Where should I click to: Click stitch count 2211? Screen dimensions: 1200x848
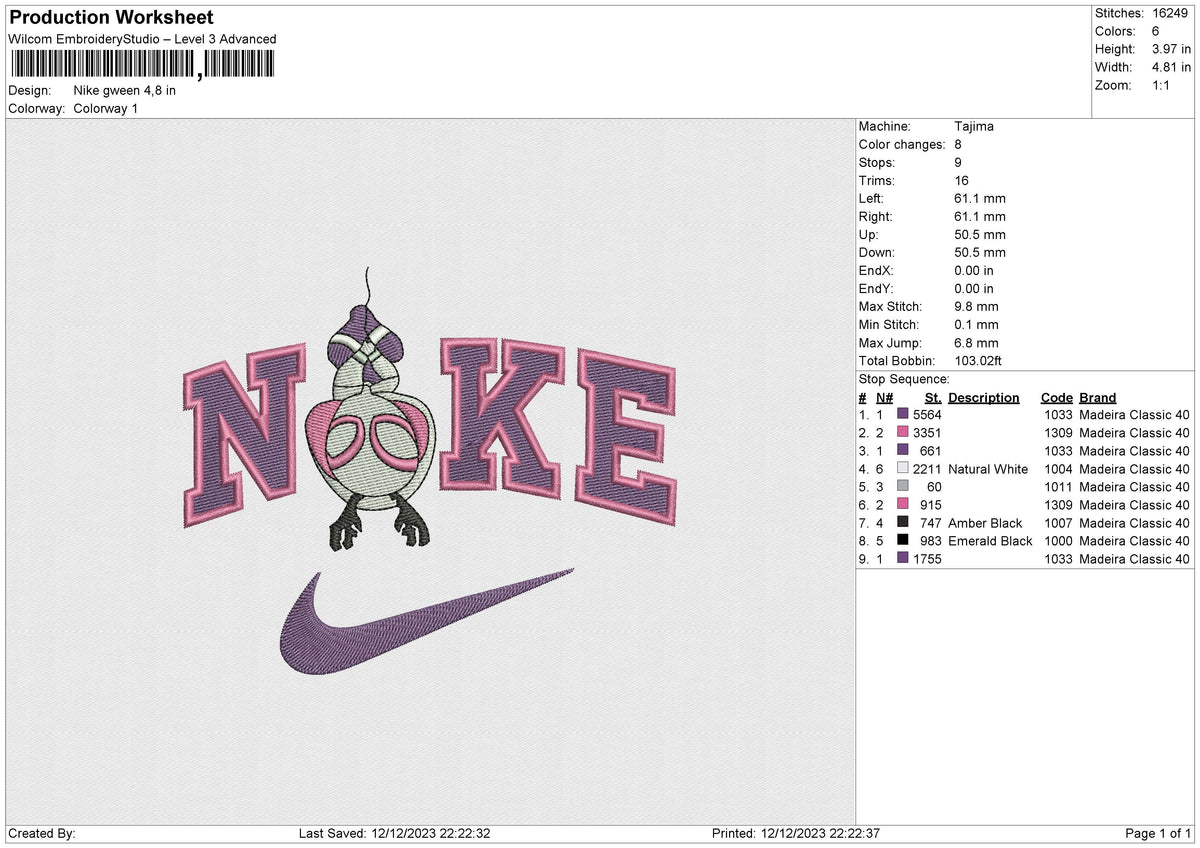coord(927,469)
